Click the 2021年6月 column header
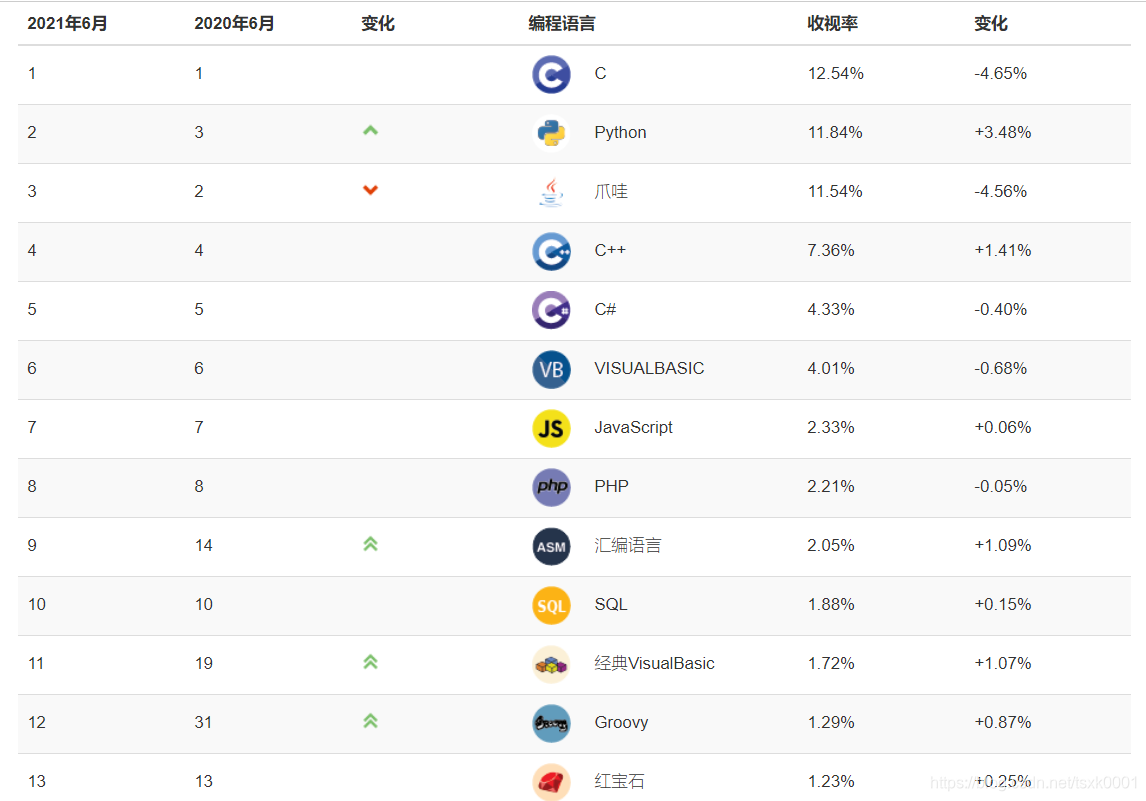 [x=67, y=23]
